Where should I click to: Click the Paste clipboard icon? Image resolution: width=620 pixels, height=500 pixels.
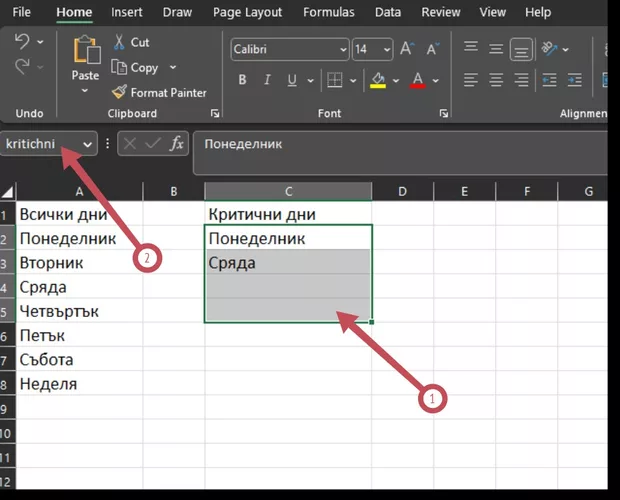click(86, 51)
